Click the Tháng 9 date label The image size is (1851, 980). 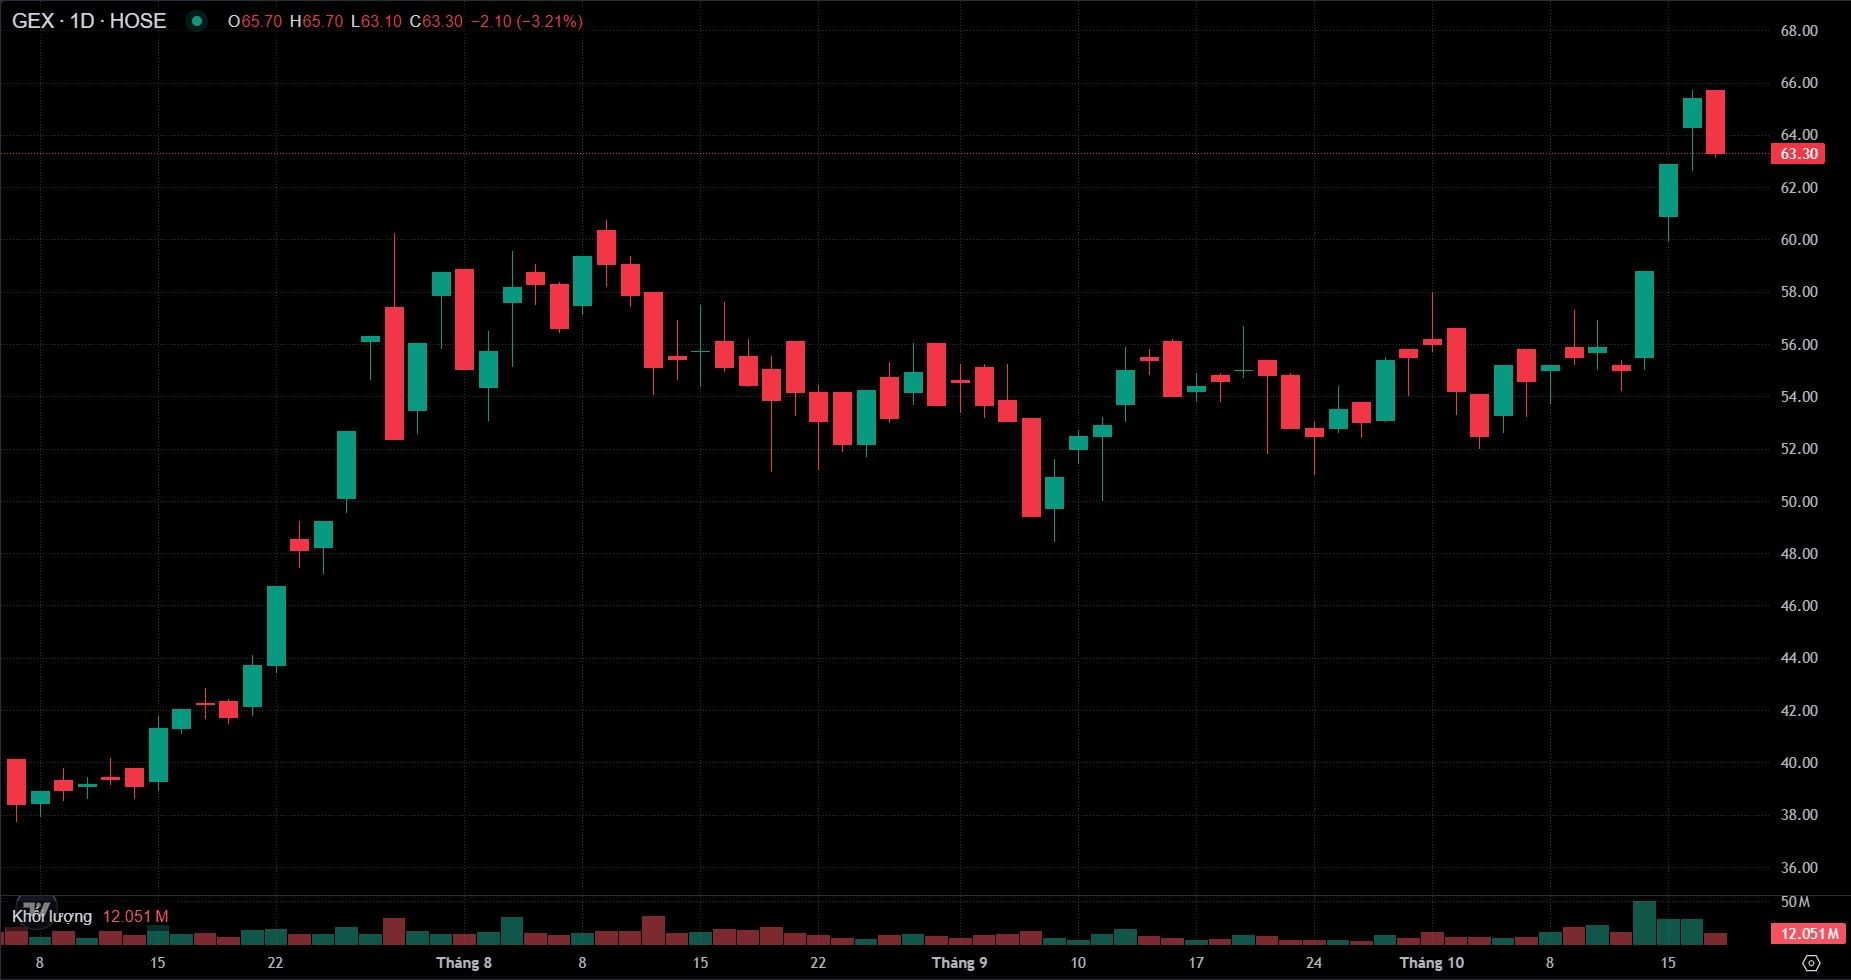(959, 963)
